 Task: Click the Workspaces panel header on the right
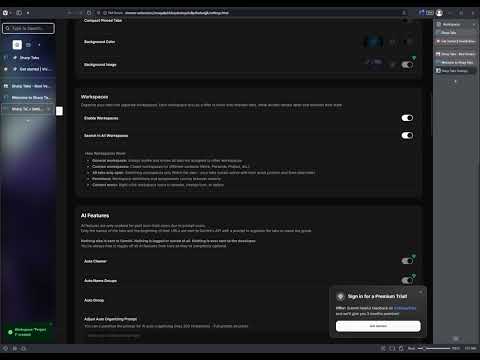452,24
